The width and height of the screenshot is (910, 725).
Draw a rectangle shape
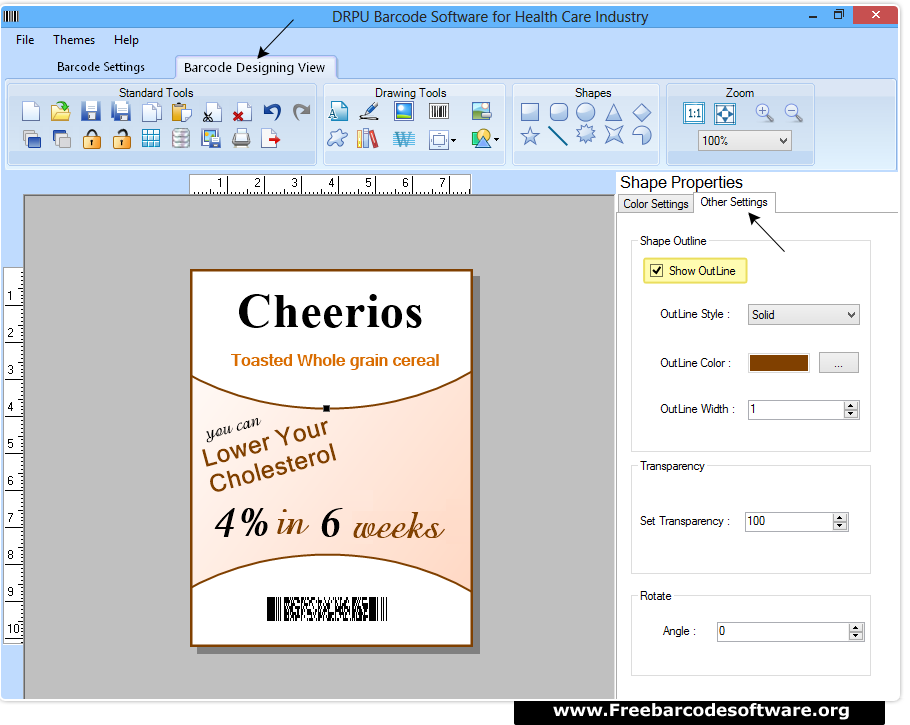[x=530, y=111]
